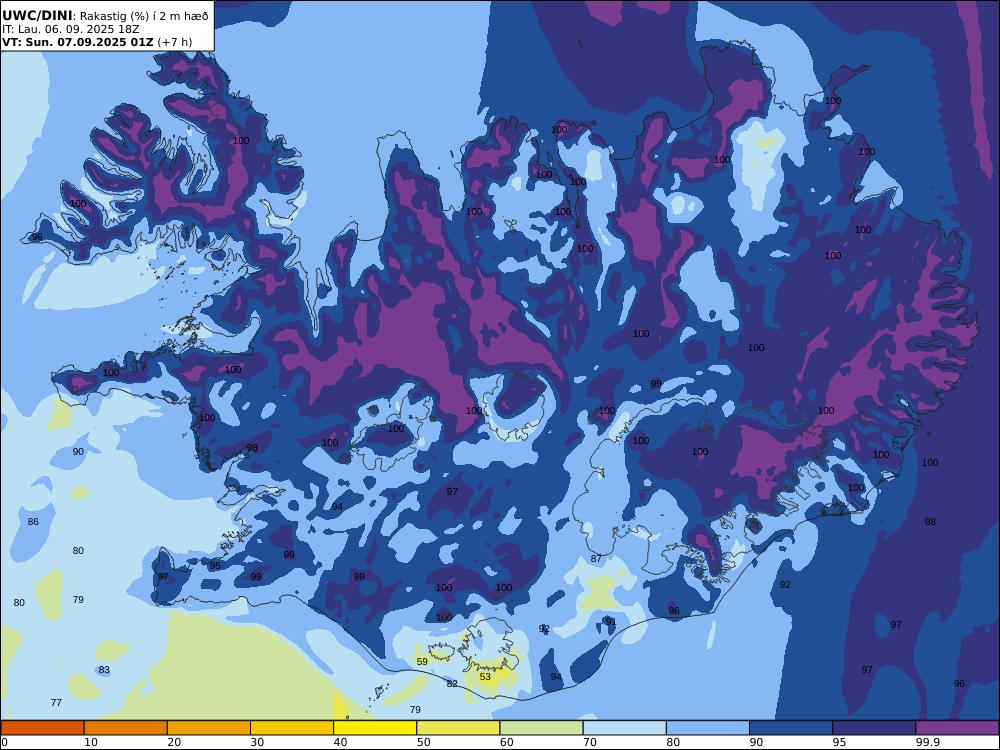Image resolution: width=1000 pixels, height=750 pixels.
Task: Select the bright yellow 40–50 legend swatch
Action: pyautogui.click(x=375, y=728)
